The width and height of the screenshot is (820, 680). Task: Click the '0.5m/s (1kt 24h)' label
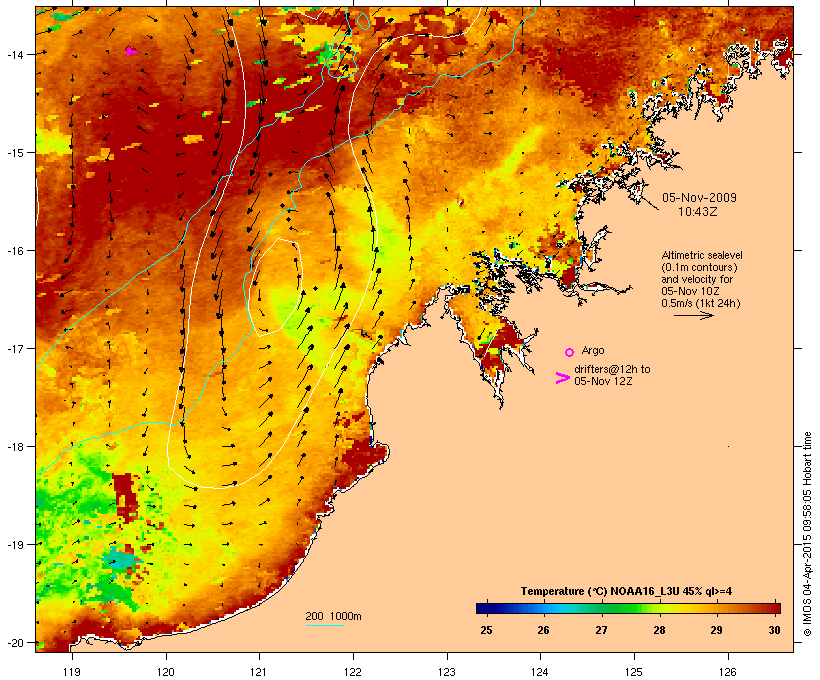coord(701,303)
